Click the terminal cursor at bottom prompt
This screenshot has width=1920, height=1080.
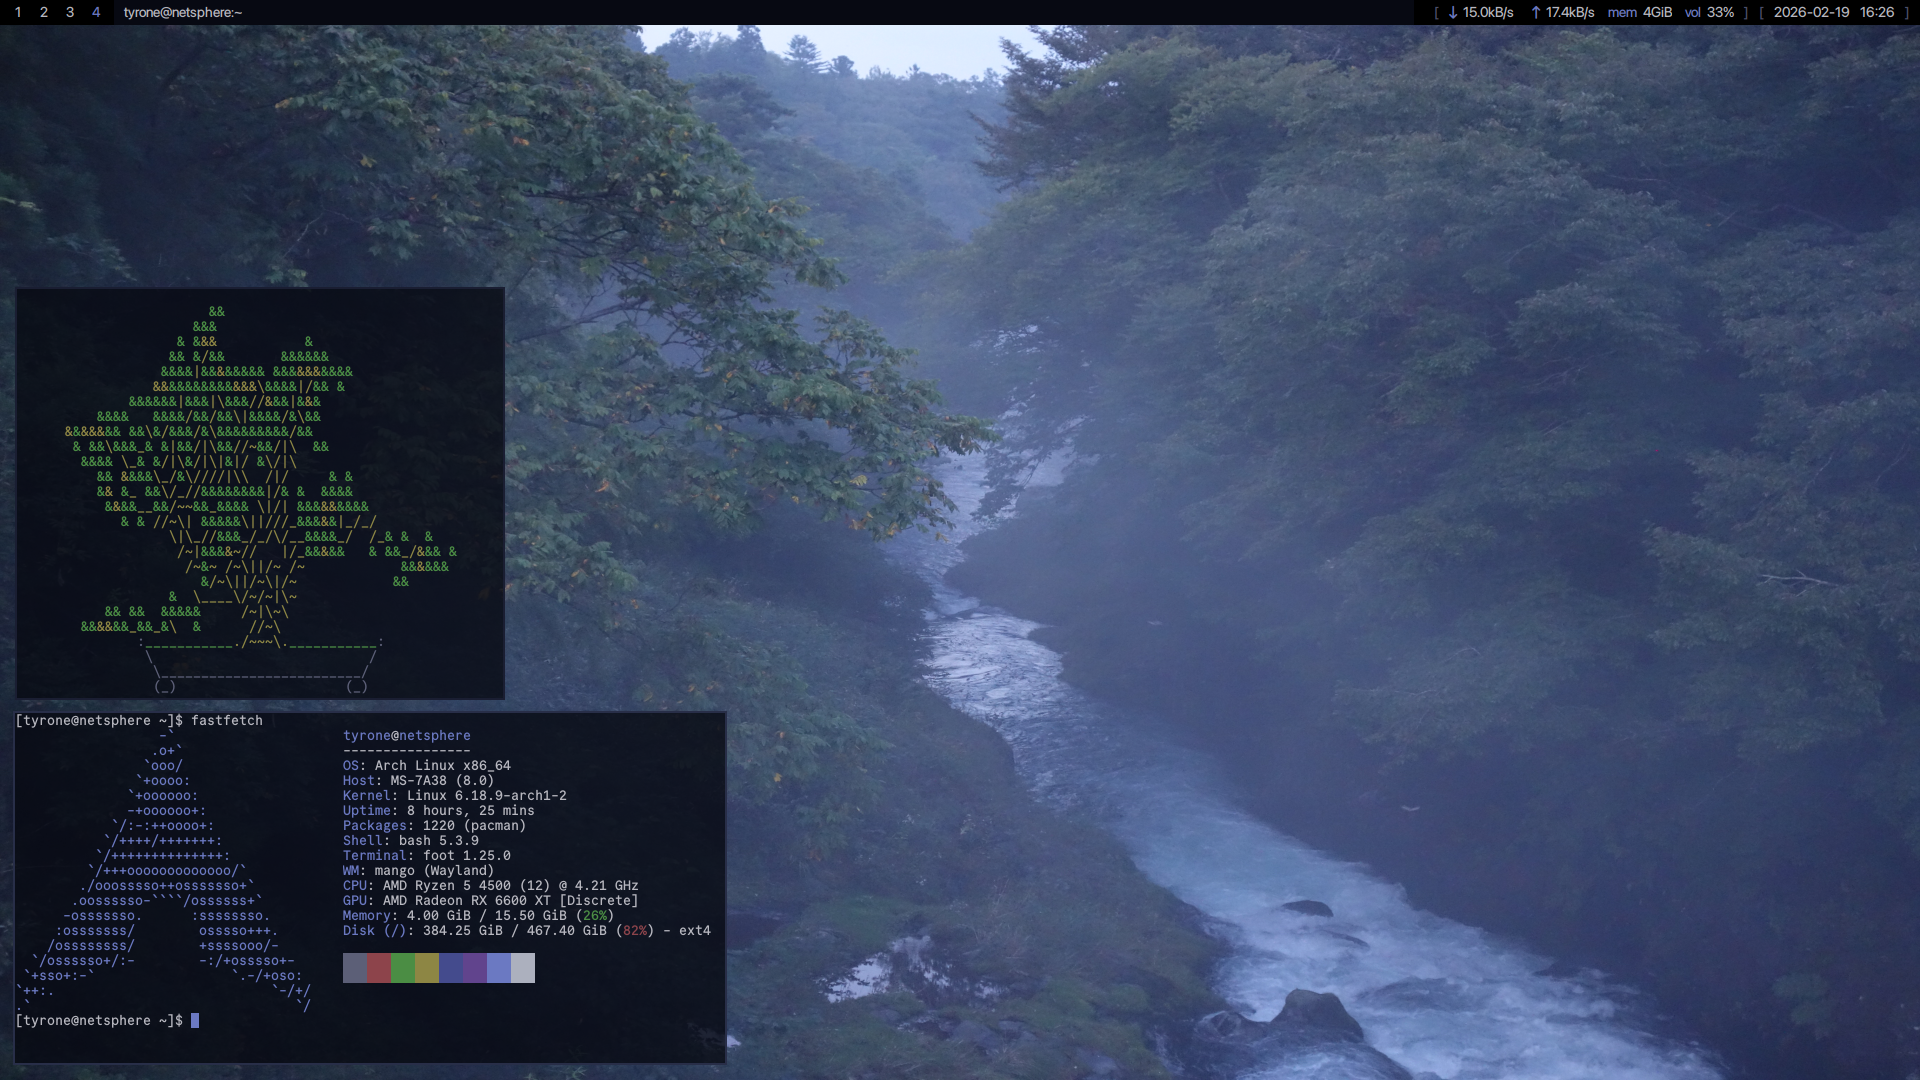195,1021
